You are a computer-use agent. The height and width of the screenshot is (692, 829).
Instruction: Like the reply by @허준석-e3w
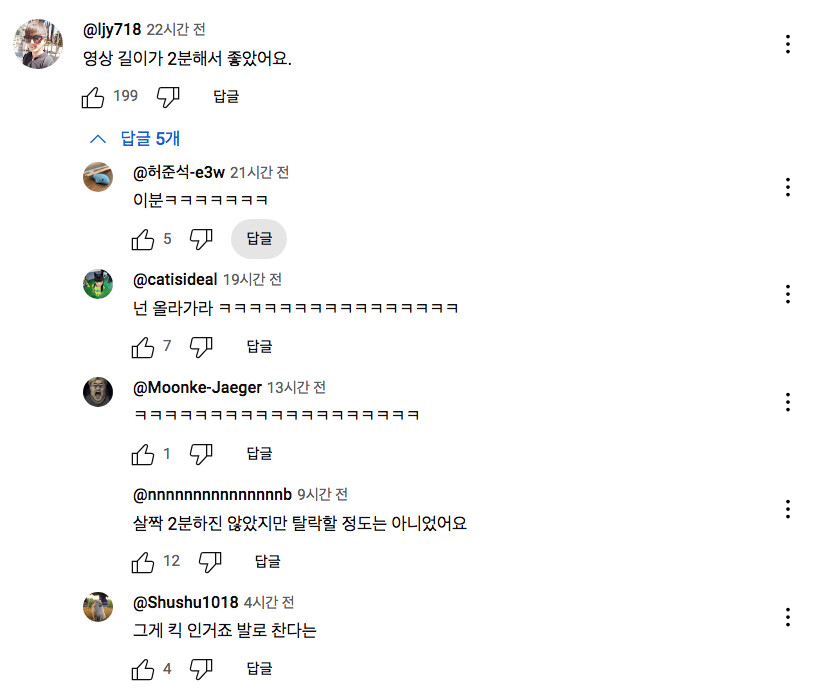[143, 239]
